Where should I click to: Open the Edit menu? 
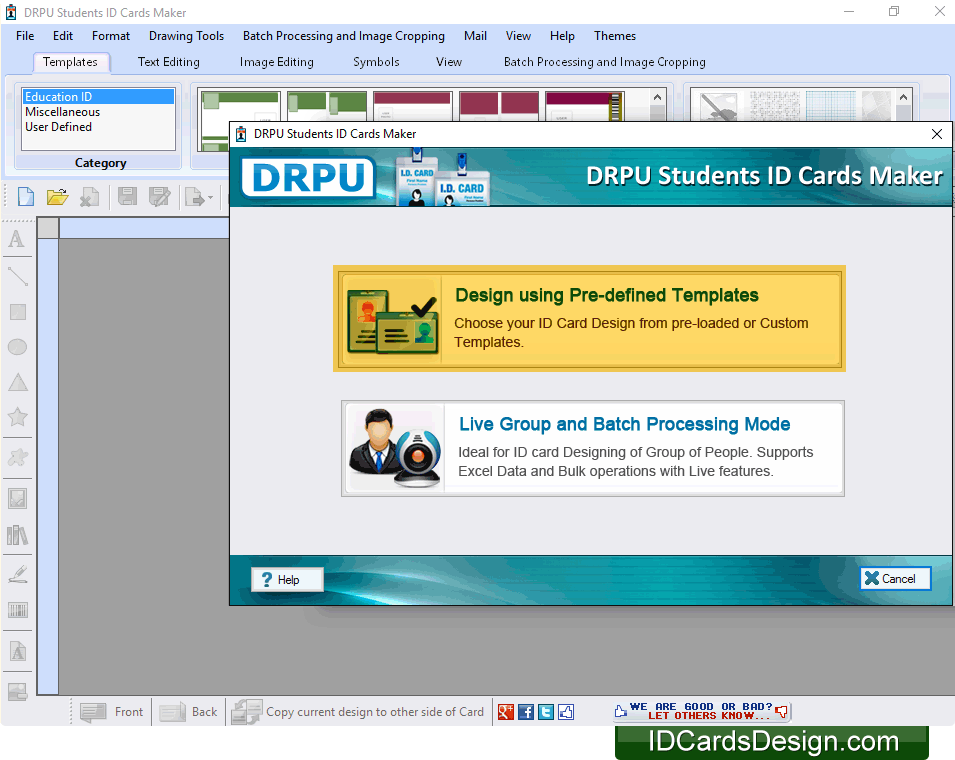tap(63, 36)
